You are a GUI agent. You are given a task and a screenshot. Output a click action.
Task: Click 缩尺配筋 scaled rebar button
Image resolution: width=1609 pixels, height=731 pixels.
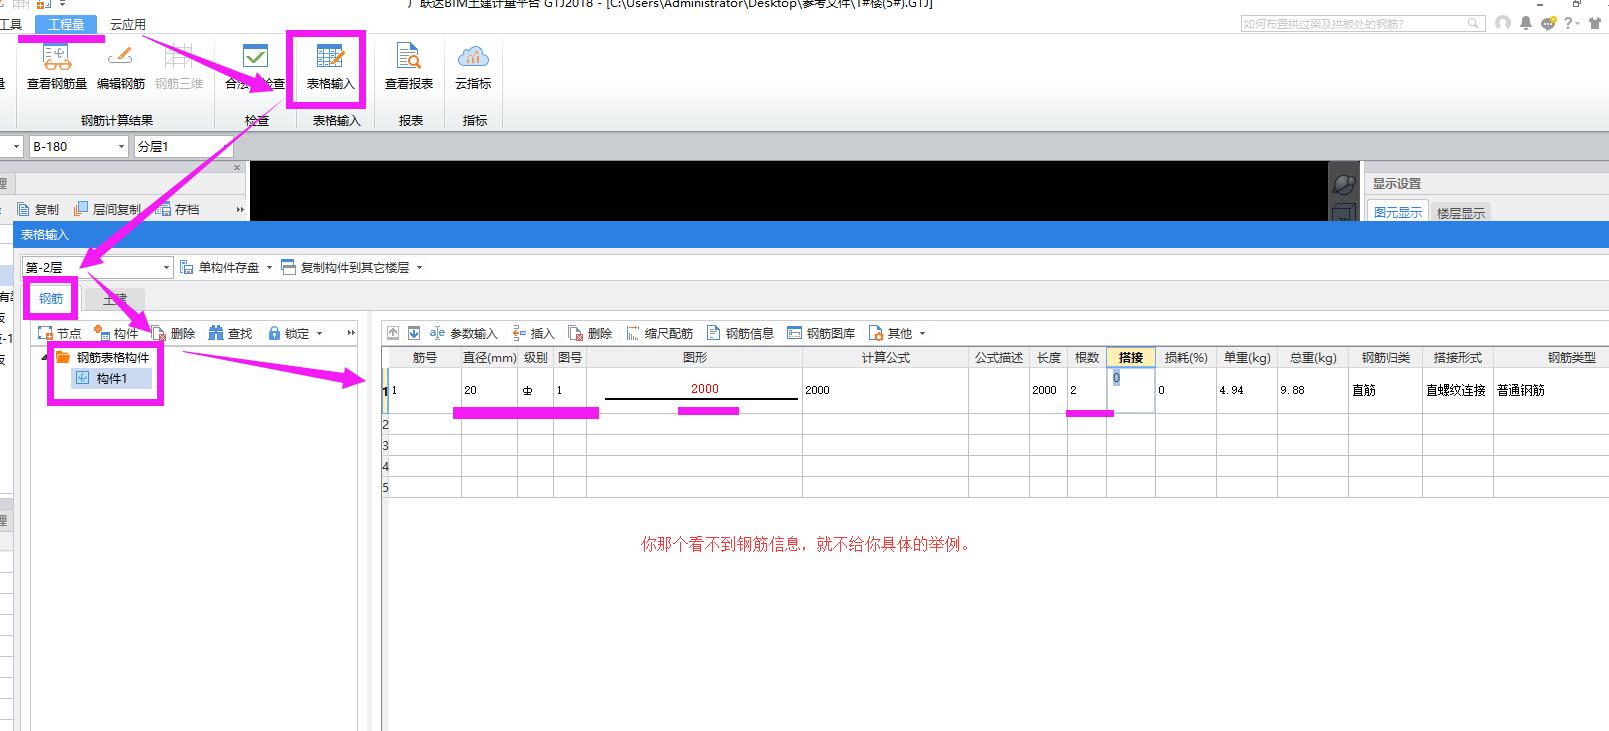(659, 333)
